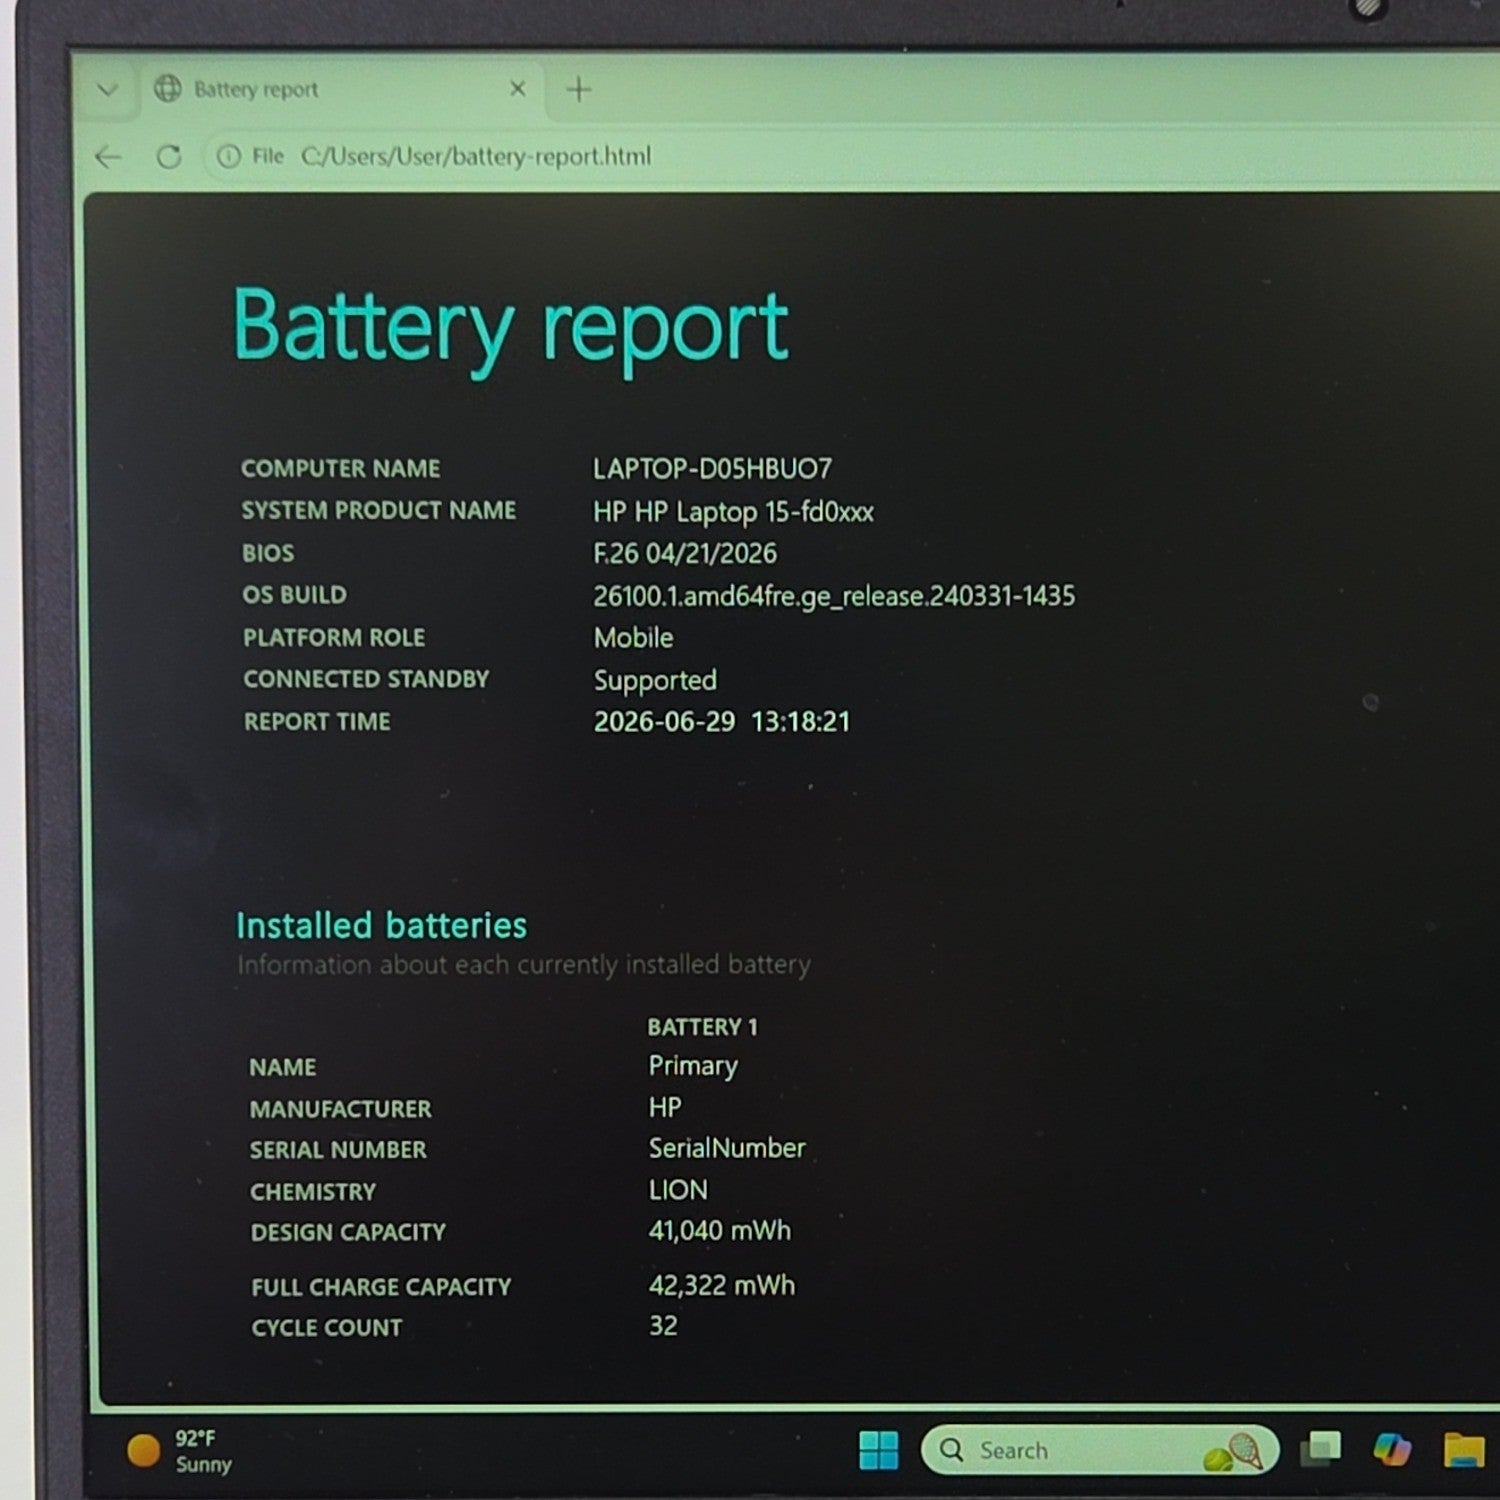Select battery manufacturer HP value

tap(665, 1107)
